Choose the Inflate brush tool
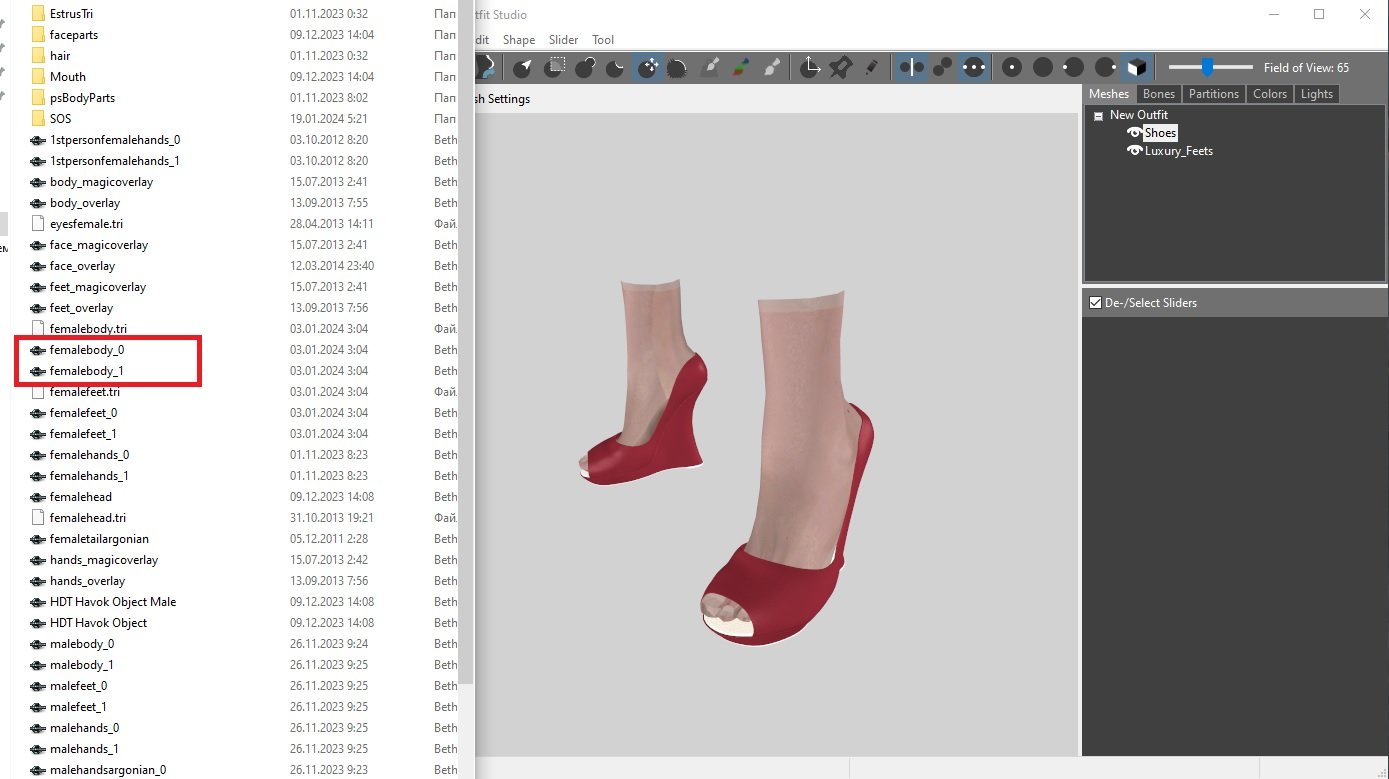Screen dimensions: 1389x779 [586, 67]
